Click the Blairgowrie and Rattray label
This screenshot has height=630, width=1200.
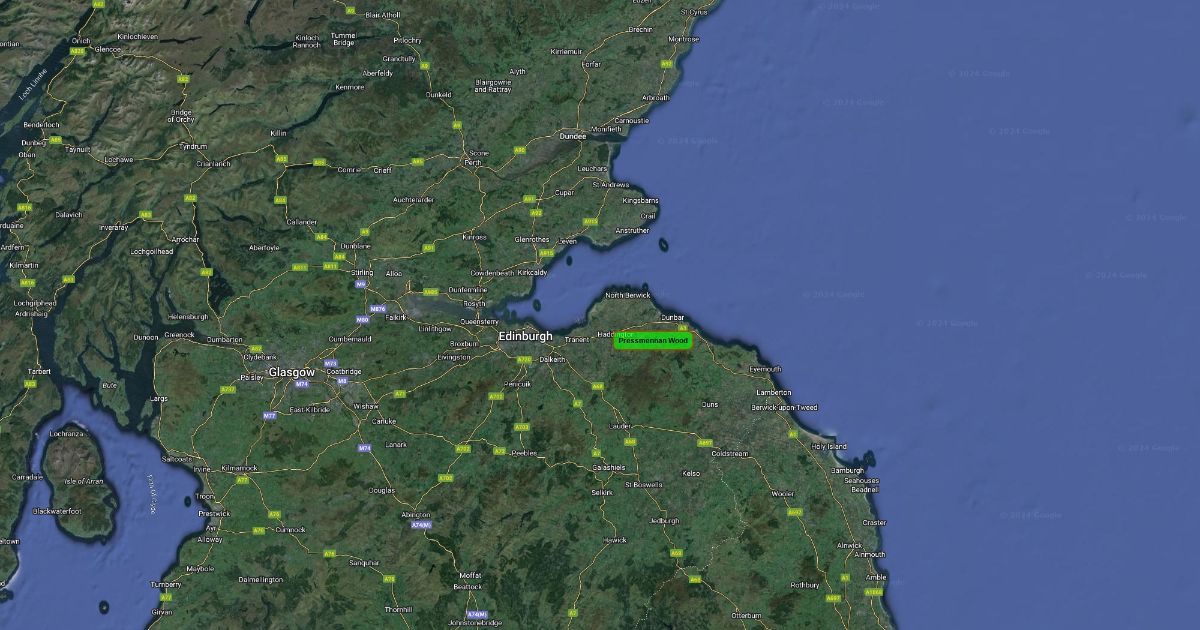(x=493, y=85)
